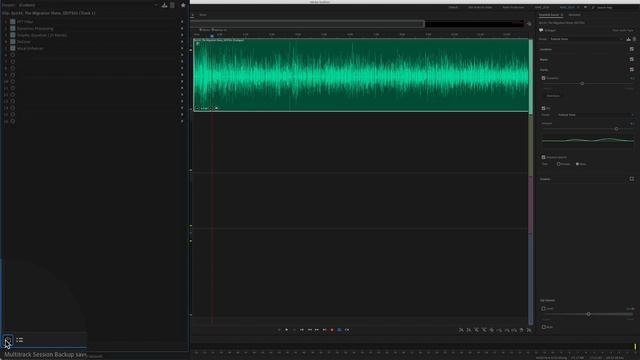Click the green audio clip waveform

pyautogui.click(x=361, y=75)
